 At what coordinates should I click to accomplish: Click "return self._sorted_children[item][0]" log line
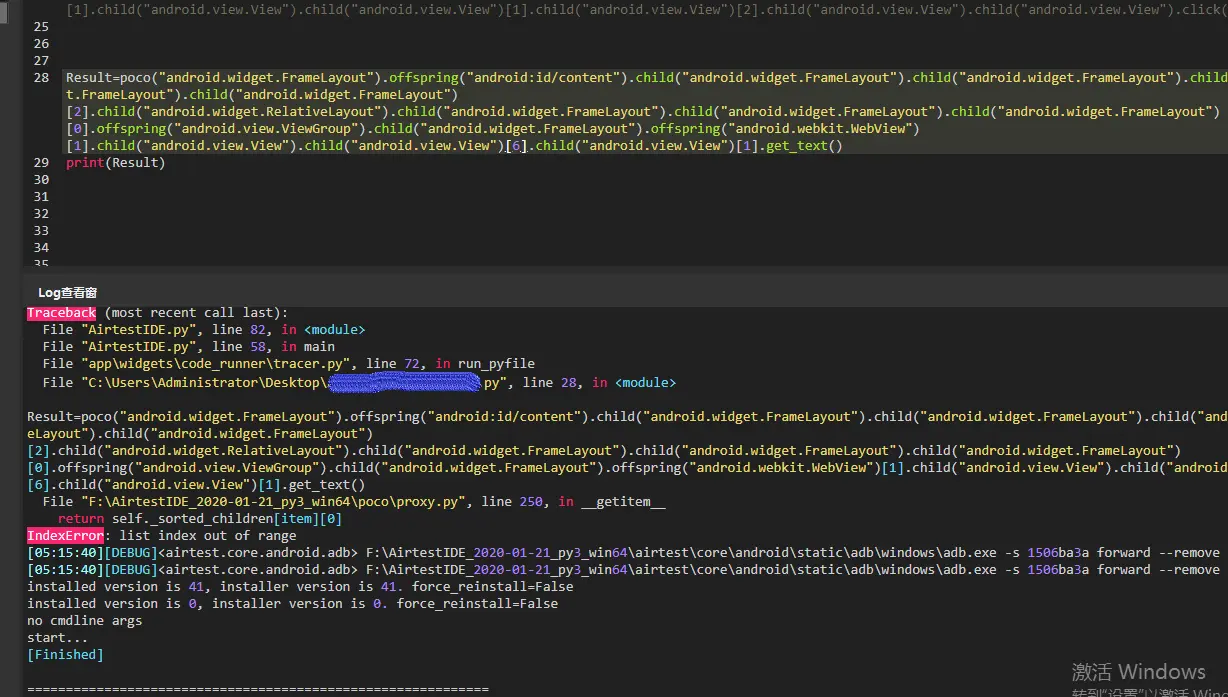click(200, 519)
